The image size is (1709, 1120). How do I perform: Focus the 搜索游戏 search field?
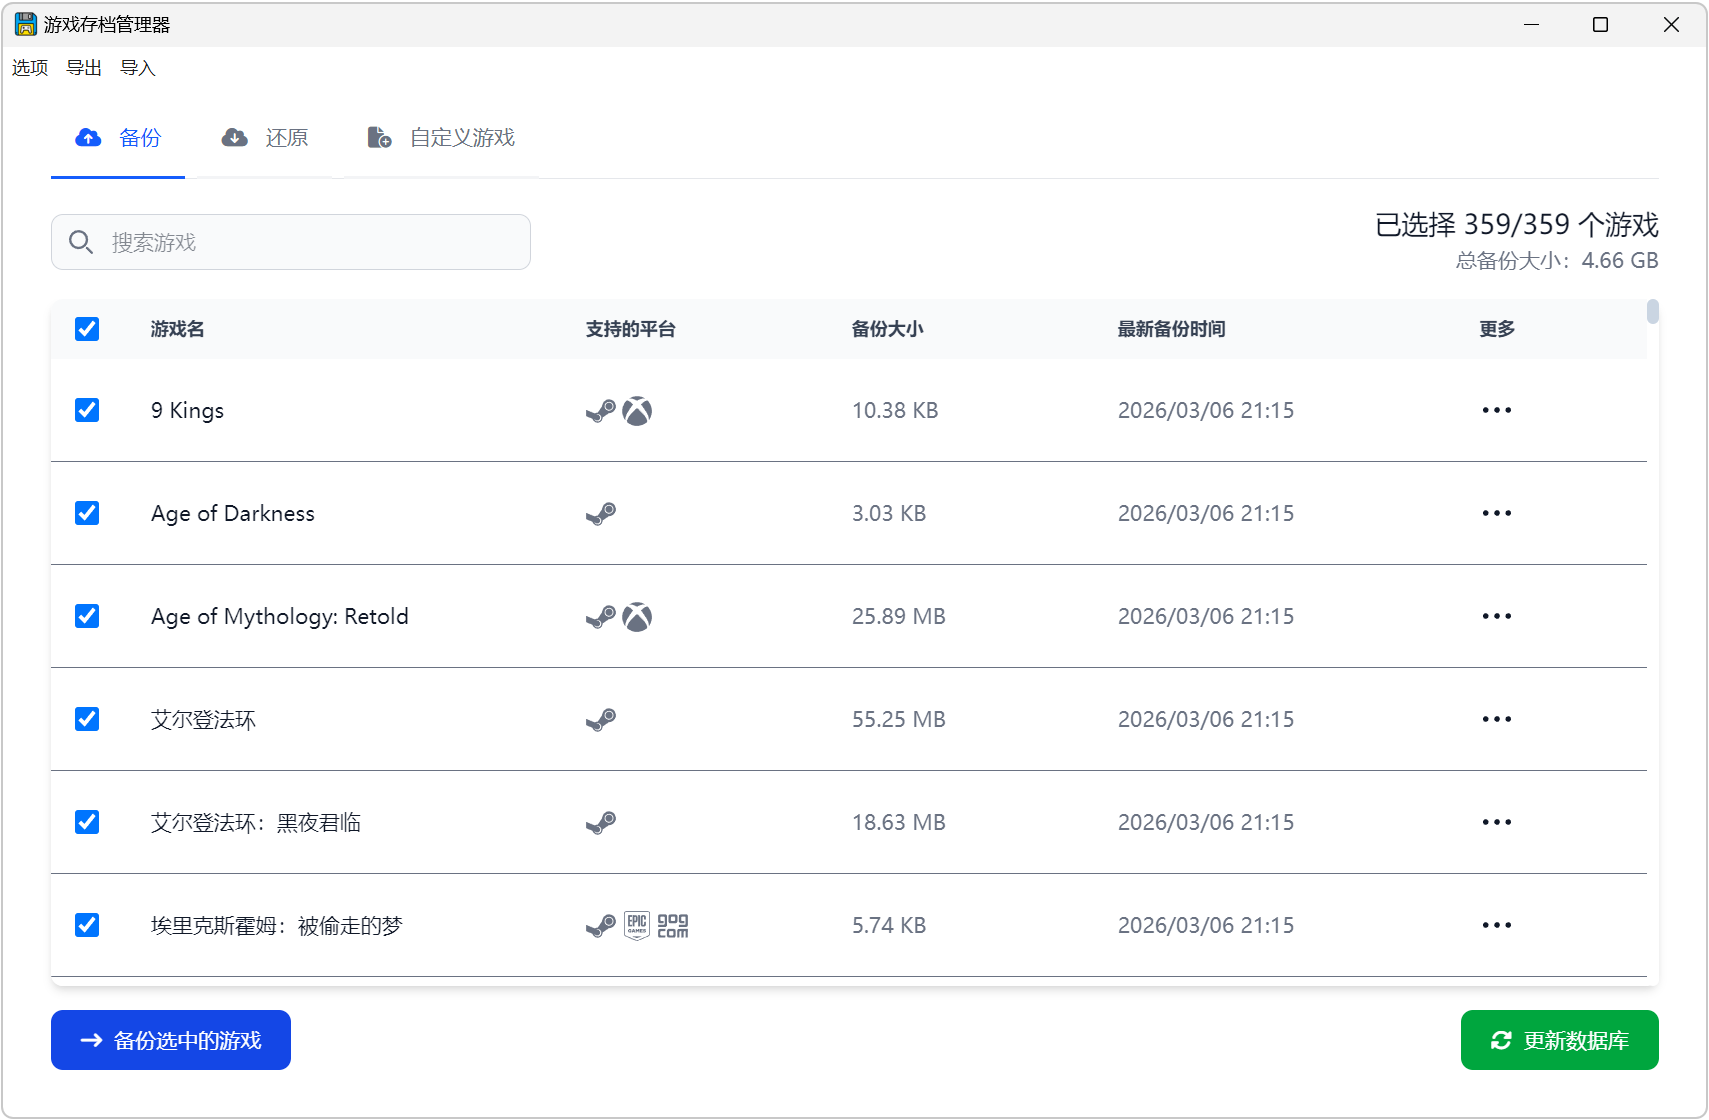(291, 242)
